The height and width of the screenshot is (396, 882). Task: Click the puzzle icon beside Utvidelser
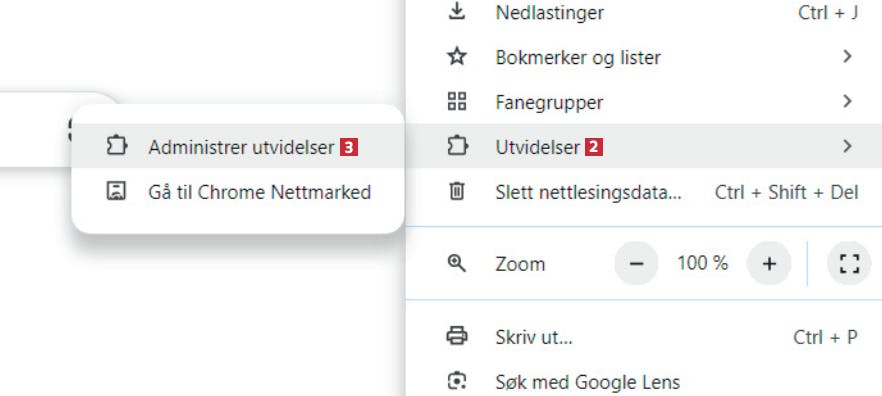point(457,147)
